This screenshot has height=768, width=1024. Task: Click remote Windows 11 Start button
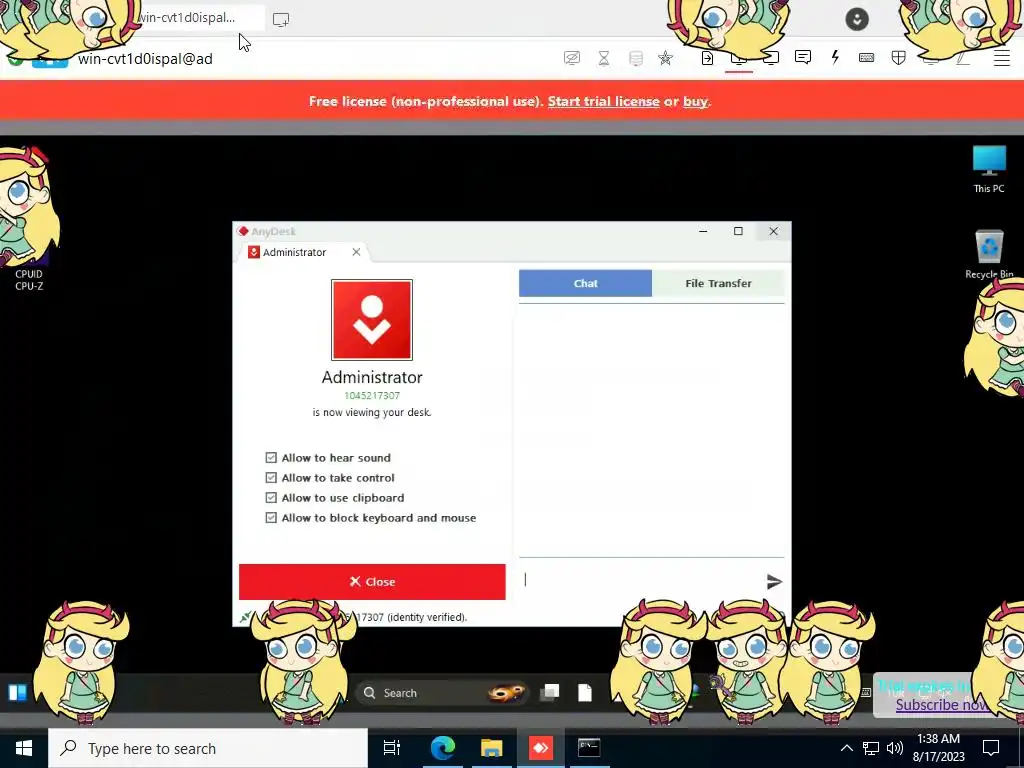click(x=18, y=693)
